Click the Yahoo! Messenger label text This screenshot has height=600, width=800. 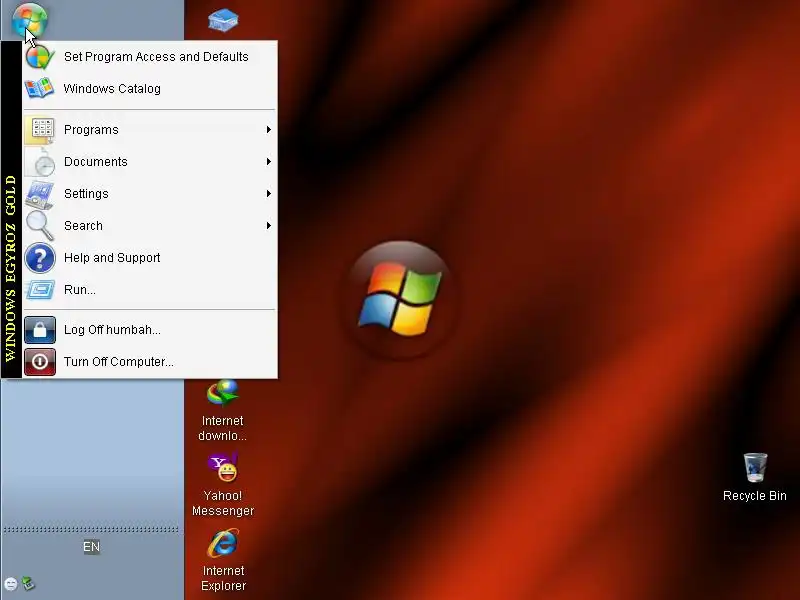[223, 503]
